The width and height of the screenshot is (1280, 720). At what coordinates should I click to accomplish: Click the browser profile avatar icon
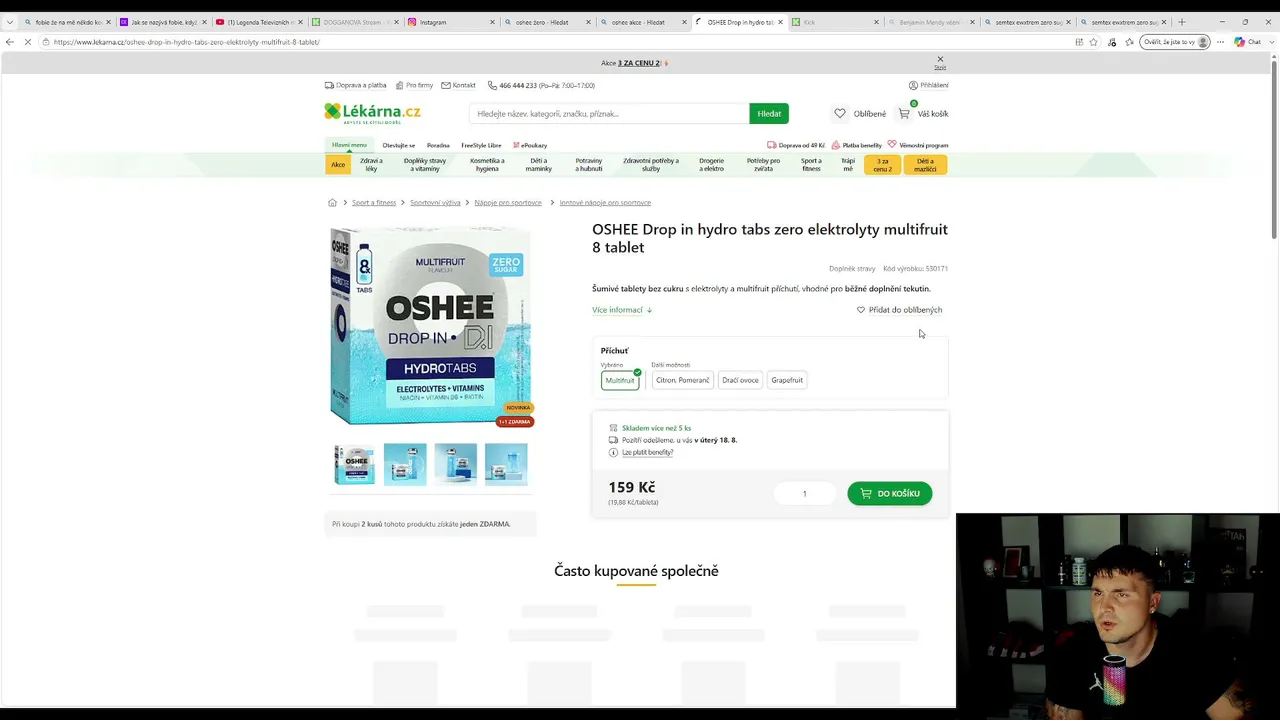tap(1203, 42)
